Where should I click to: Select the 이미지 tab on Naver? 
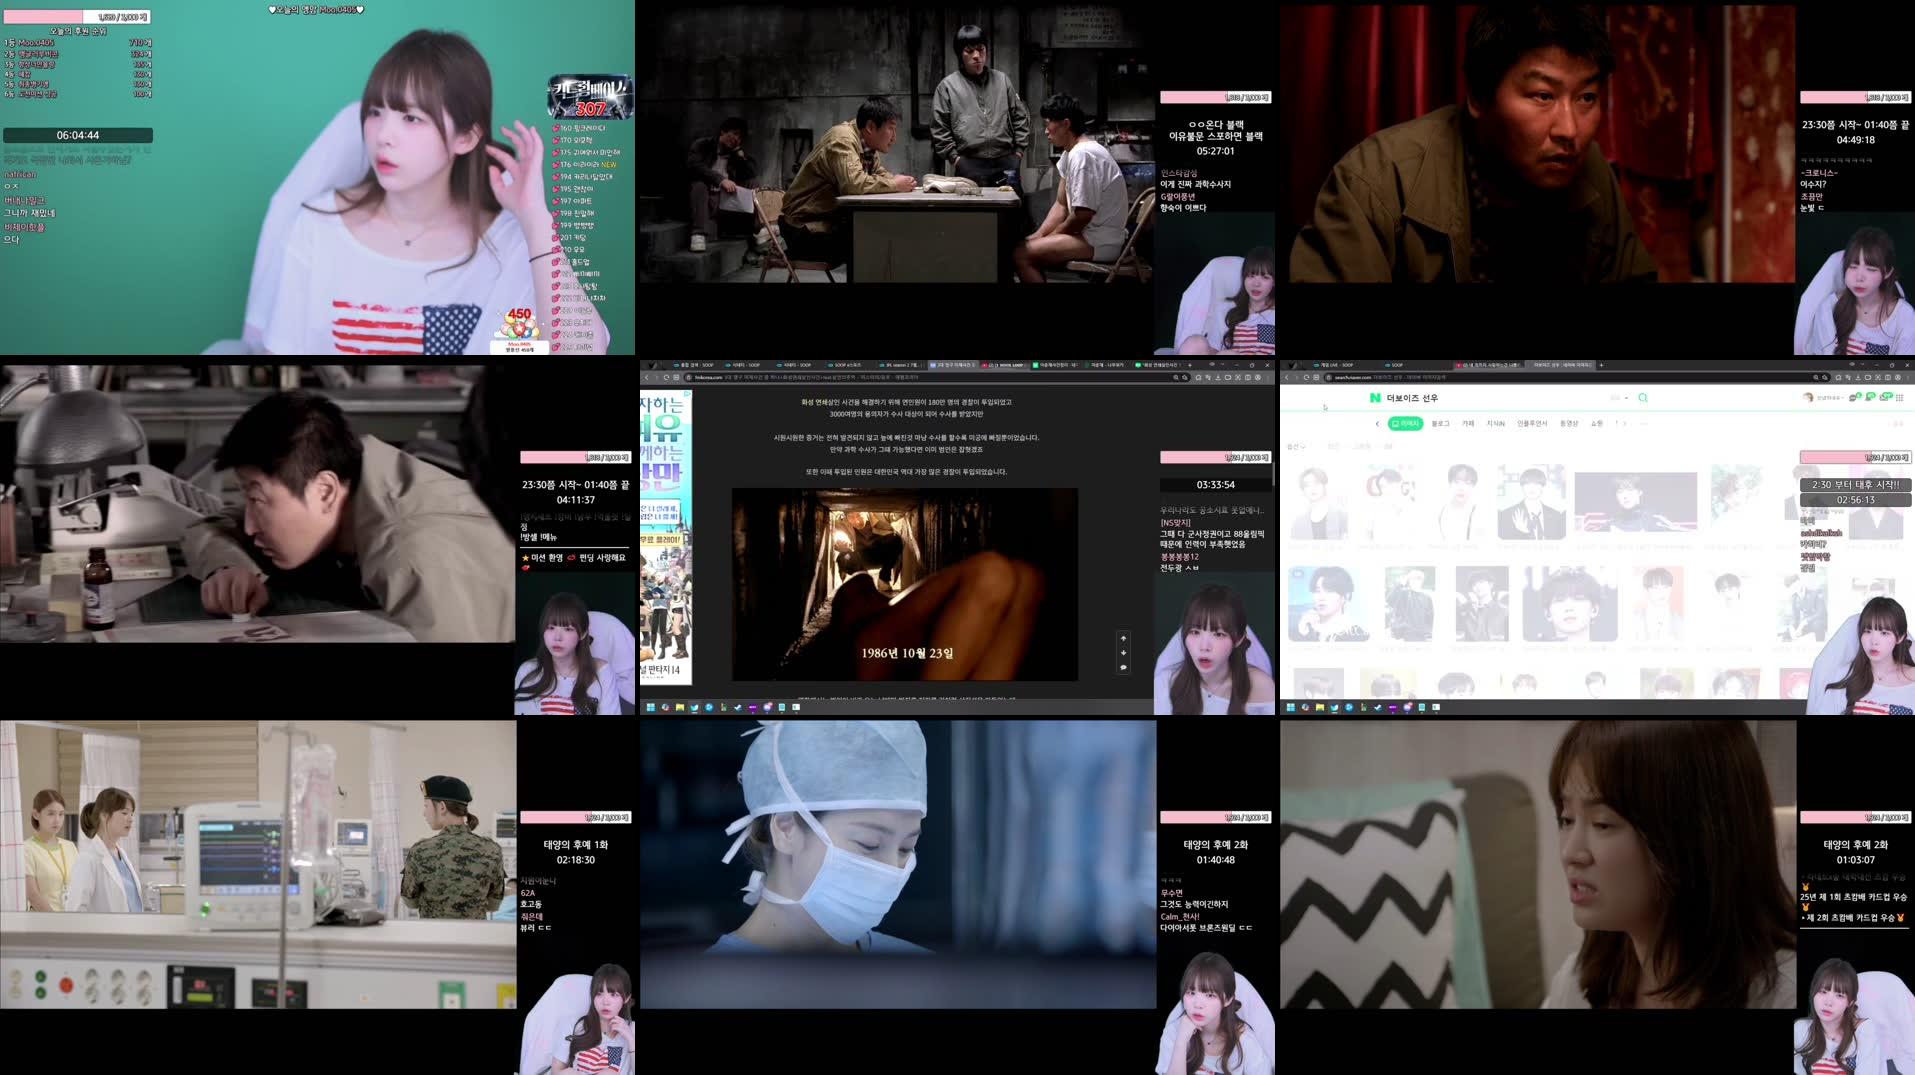1405,424
